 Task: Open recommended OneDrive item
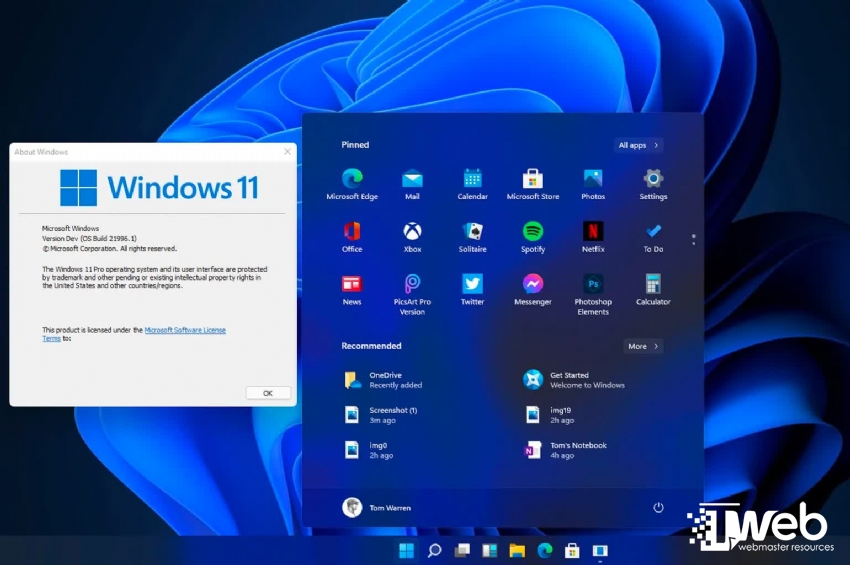383,380
